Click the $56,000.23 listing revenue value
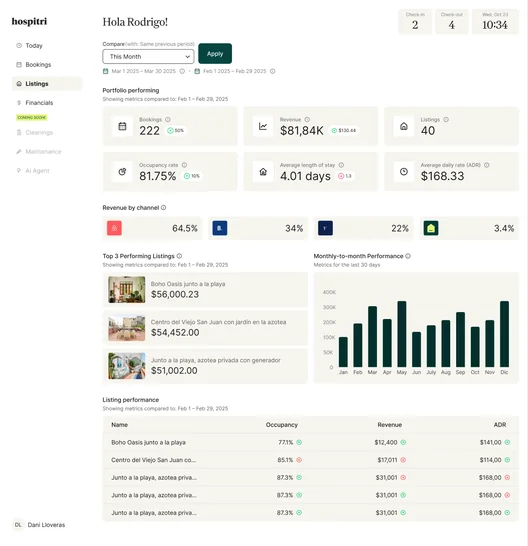This screenshot has height=546, width=528. click(175, 295)
